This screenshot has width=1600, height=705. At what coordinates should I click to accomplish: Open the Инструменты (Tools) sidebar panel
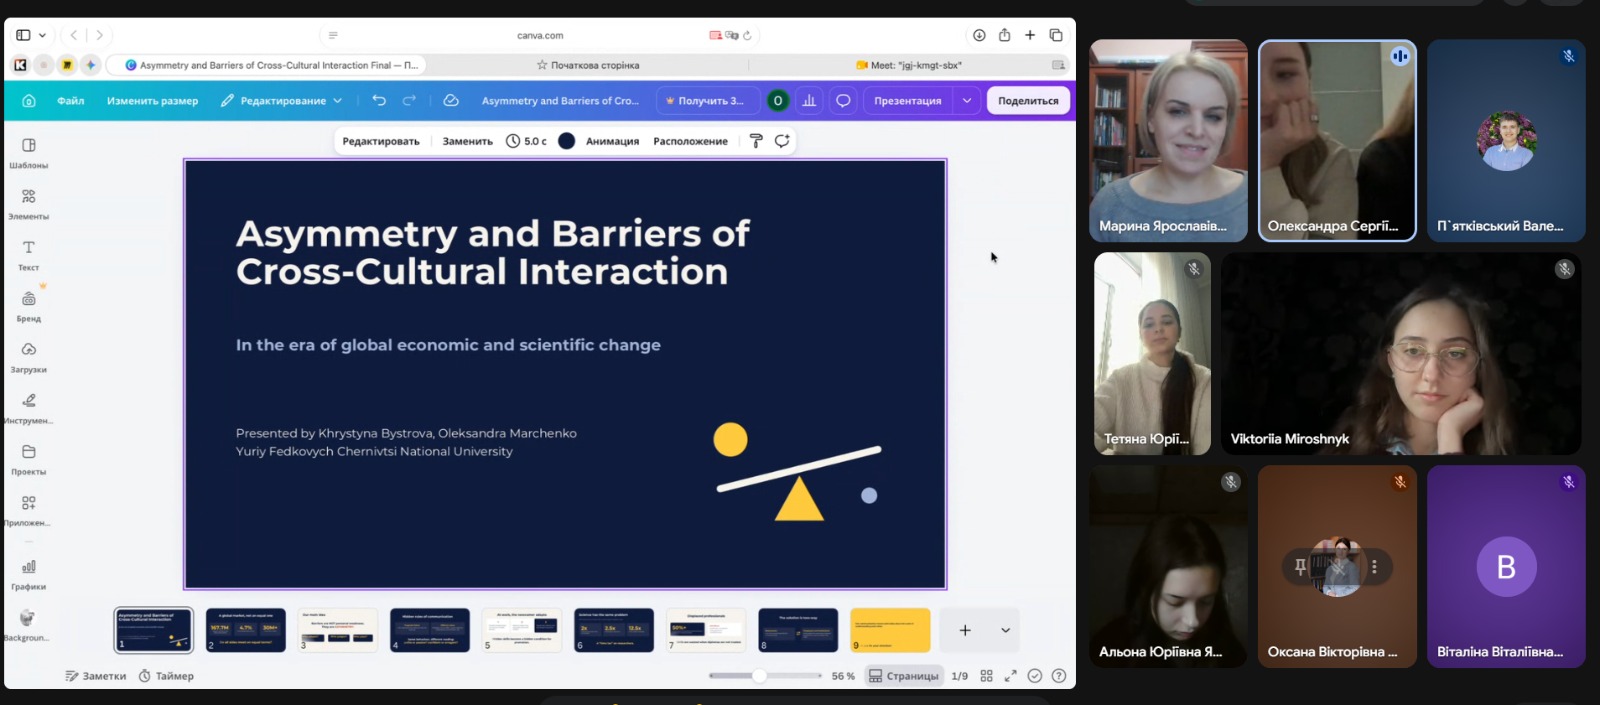click(29, 407)
